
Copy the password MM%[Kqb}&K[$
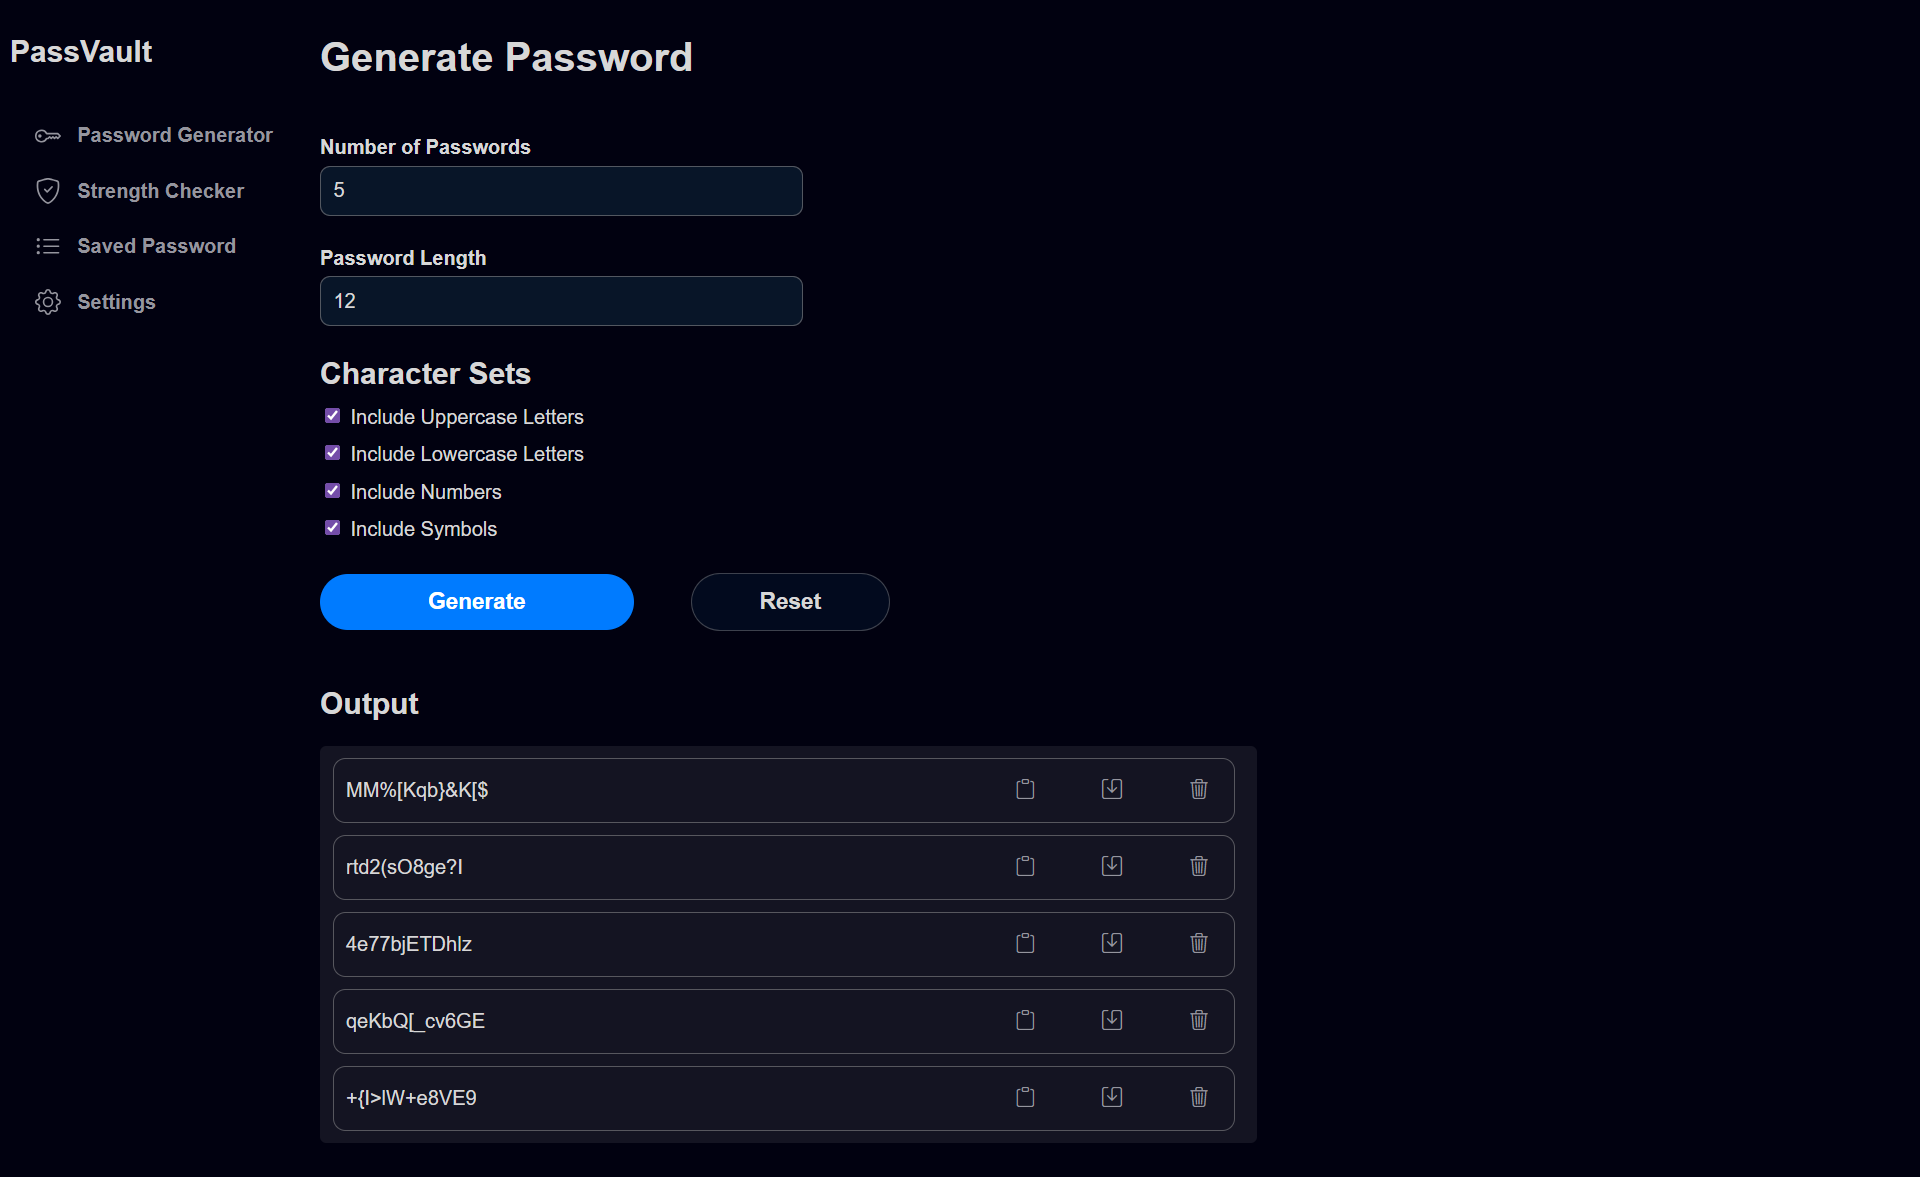click(1024, 790)
